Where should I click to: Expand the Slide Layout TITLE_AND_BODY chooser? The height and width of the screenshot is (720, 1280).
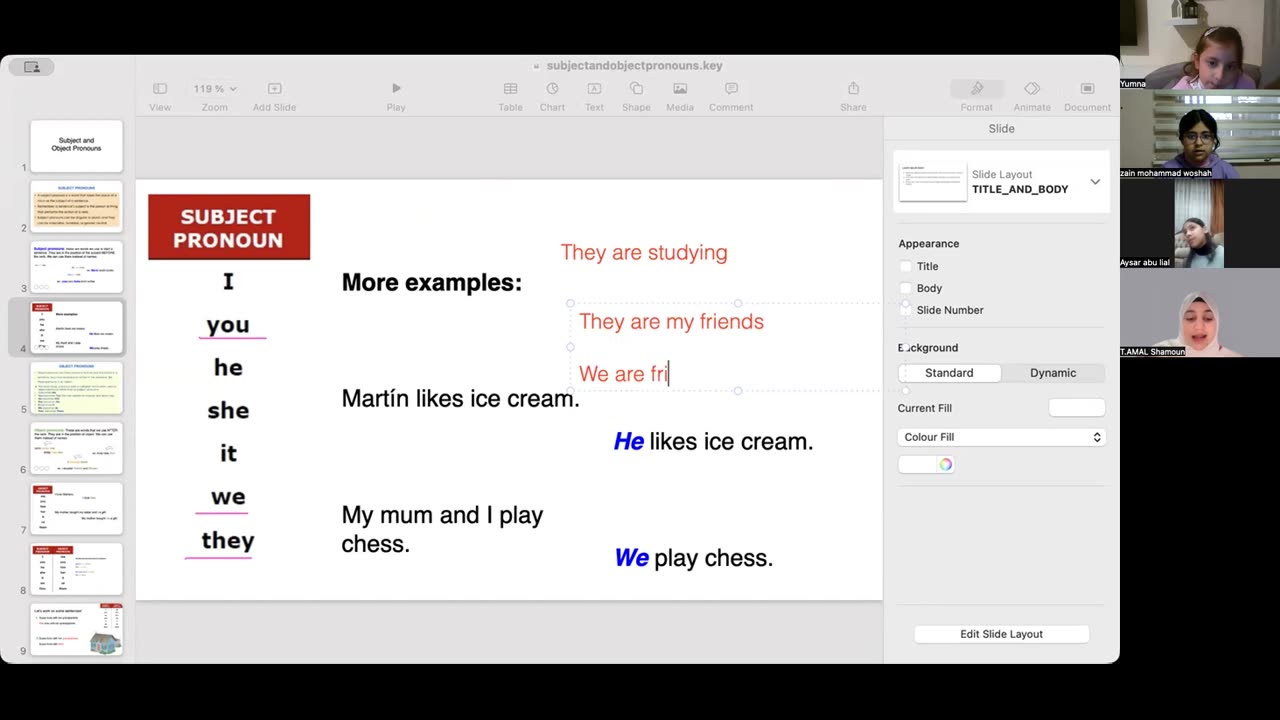point(1095,182)
